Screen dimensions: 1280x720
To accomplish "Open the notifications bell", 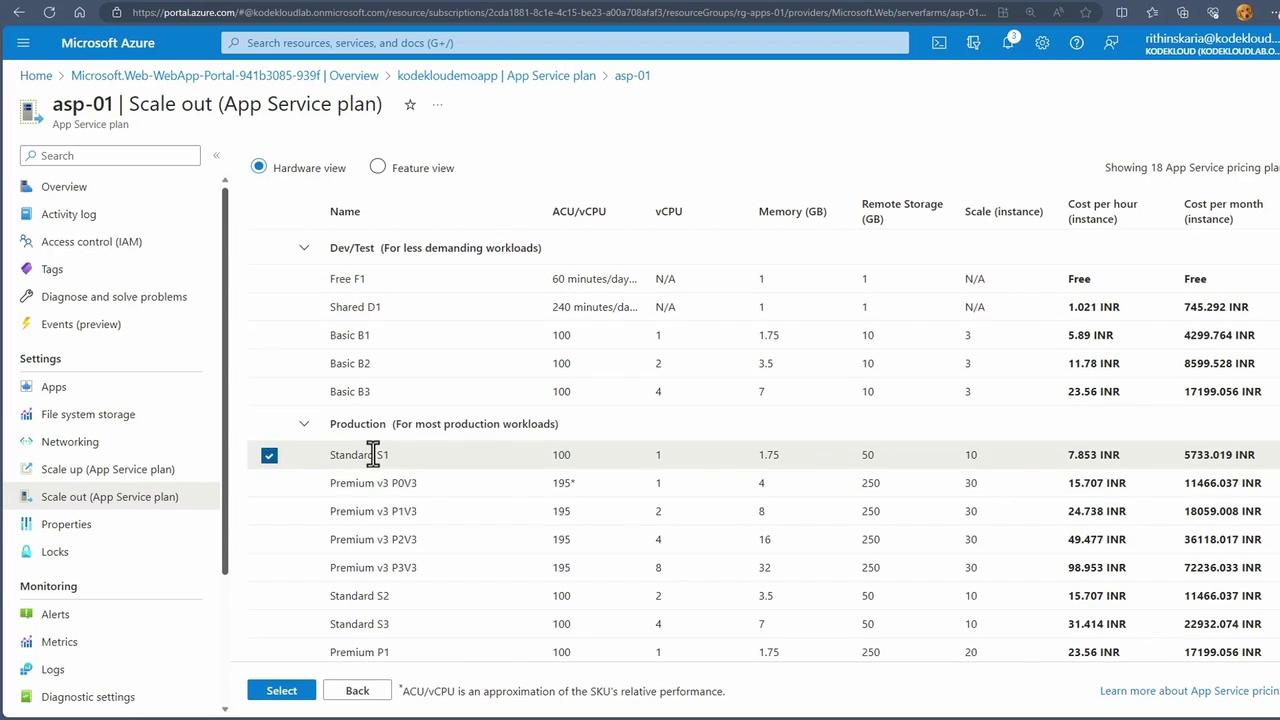I will (x=1009, y=43).
